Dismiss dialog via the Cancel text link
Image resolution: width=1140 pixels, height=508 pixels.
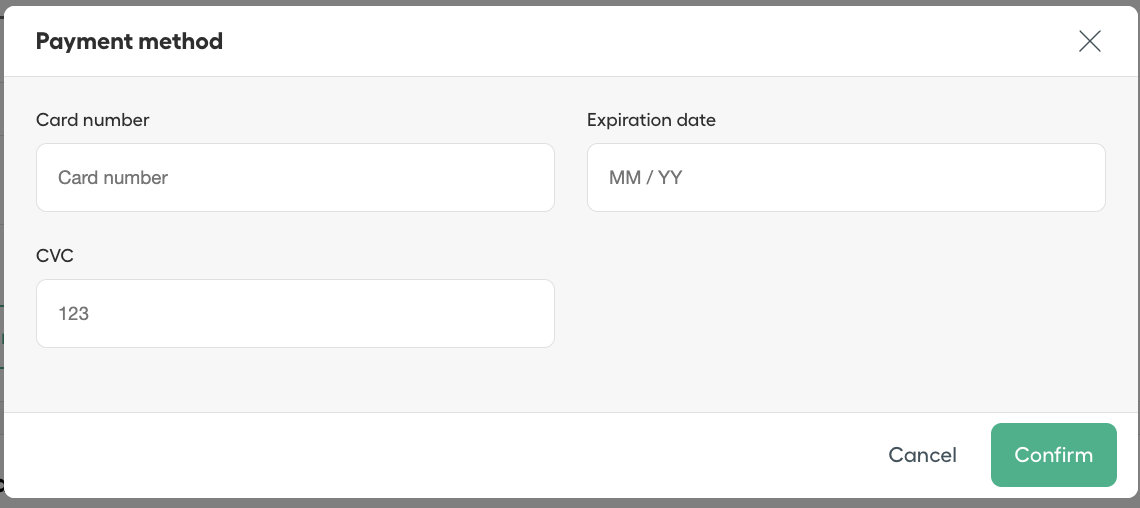[x=922, y=455]
